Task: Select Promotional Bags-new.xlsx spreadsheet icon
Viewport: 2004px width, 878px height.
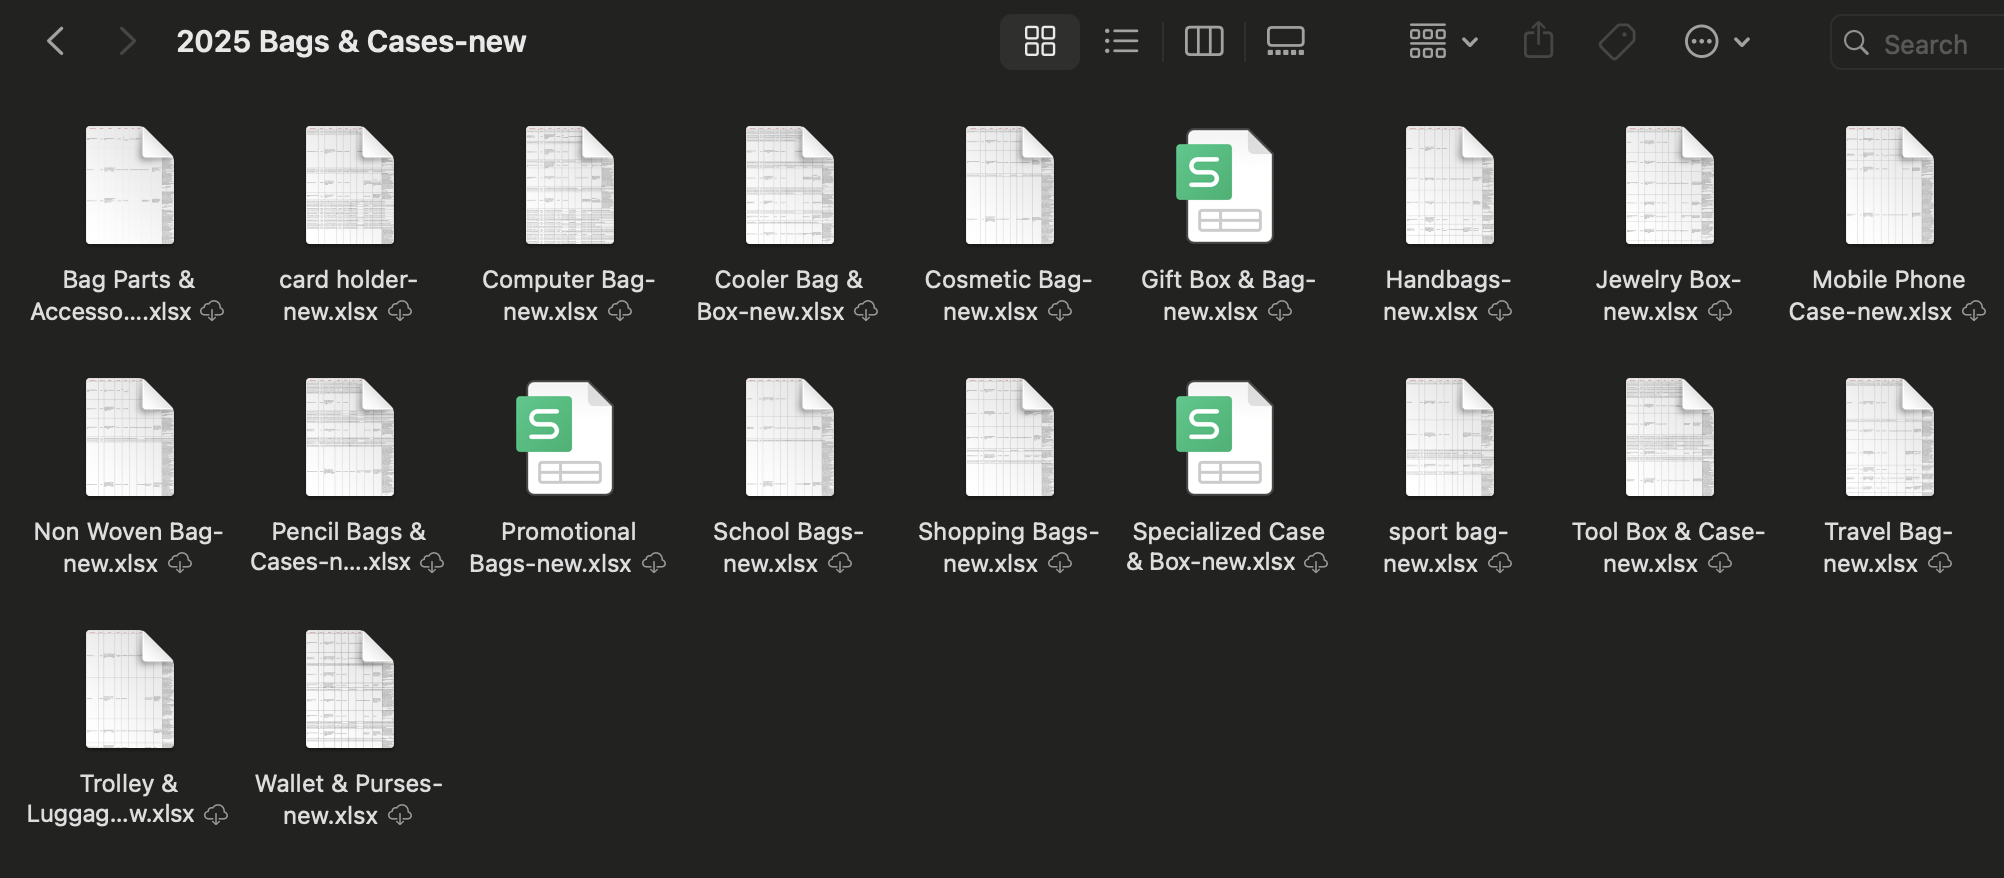Action: pyautogui.click(x=565, y=438)
